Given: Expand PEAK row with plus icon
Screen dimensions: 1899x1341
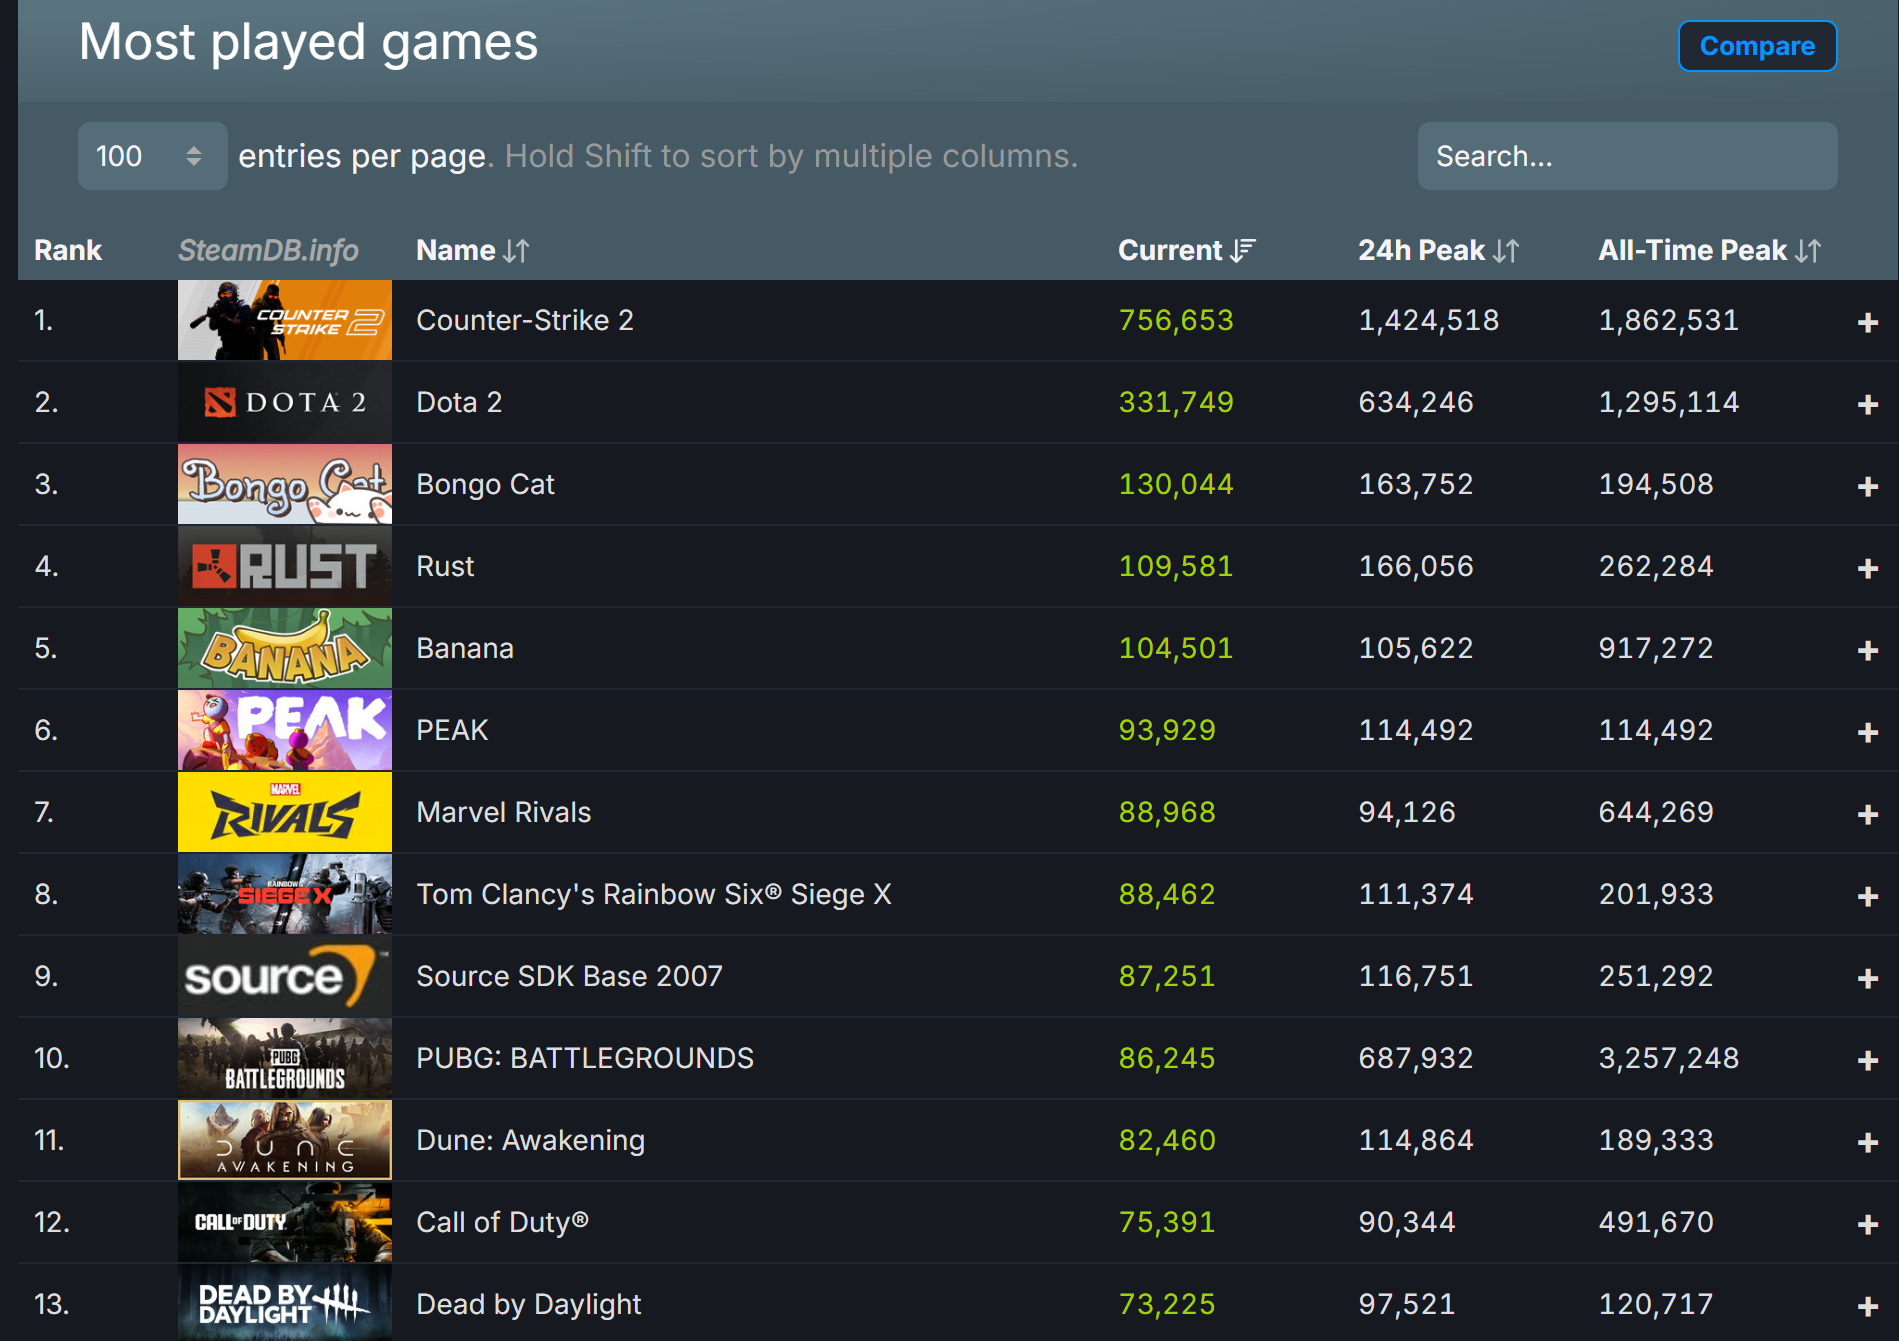Looking at the screenshot, I should 1867,732.
